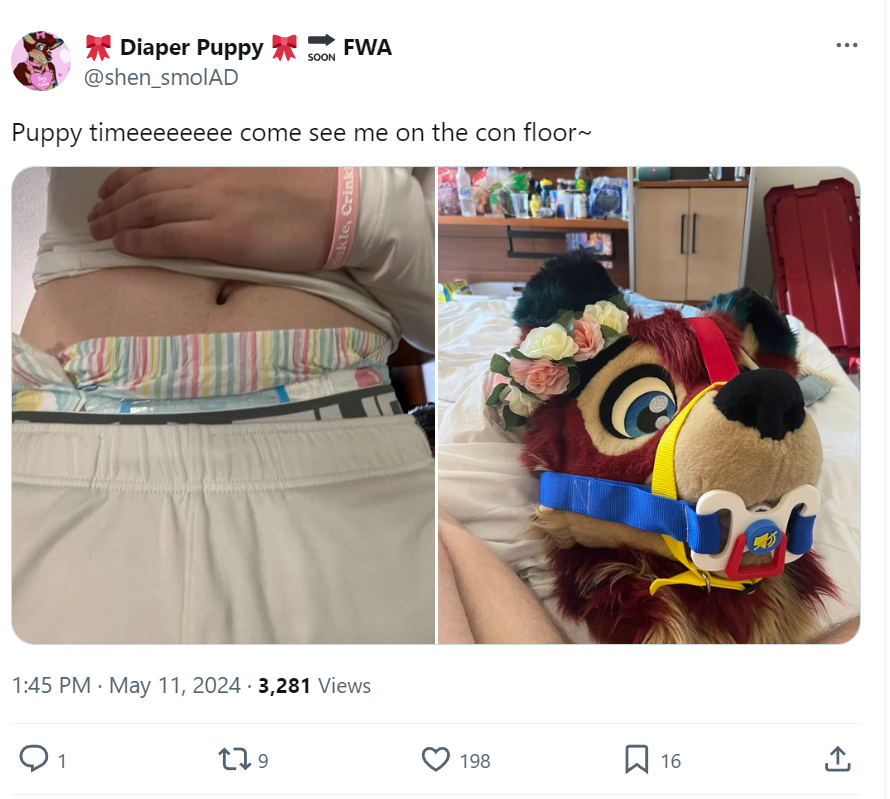
Task: View the 3,281 Views analytics
Action: point(314,686)
